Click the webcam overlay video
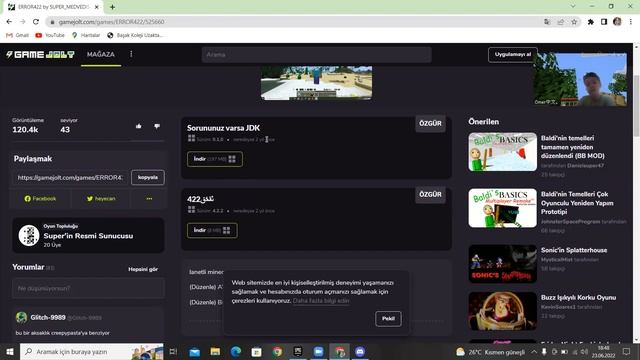The width and height of the screenshot is (640, 360). [x=580, y=79]
